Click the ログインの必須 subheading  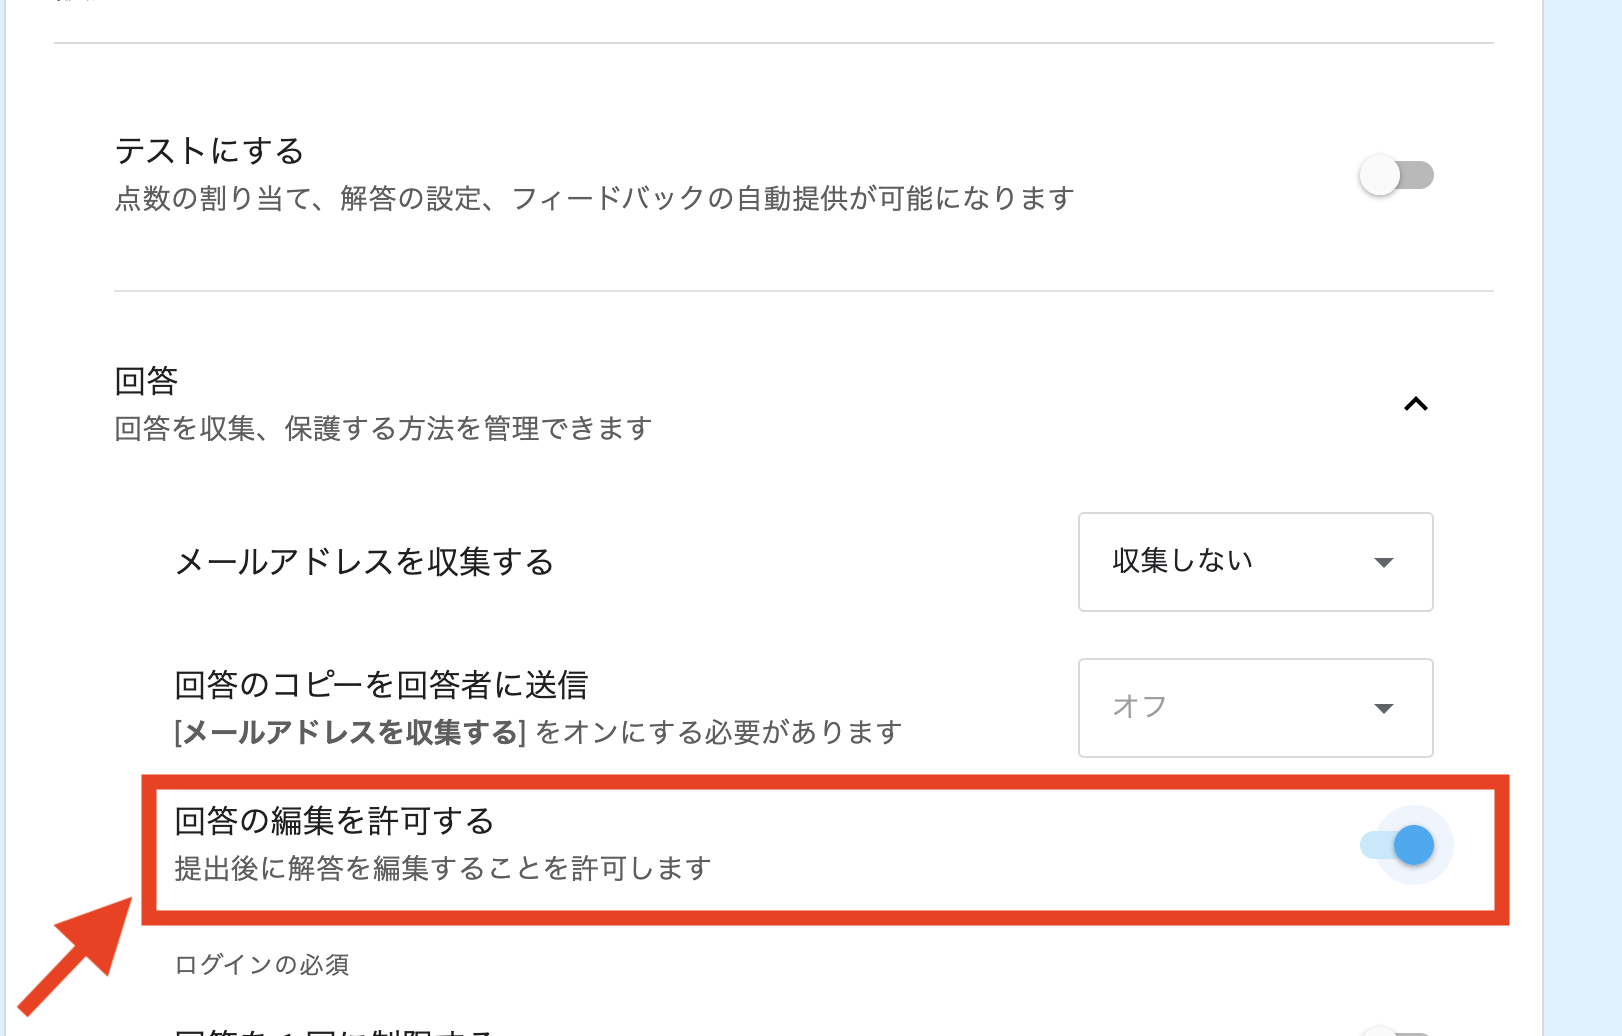(x=262, y=965)
